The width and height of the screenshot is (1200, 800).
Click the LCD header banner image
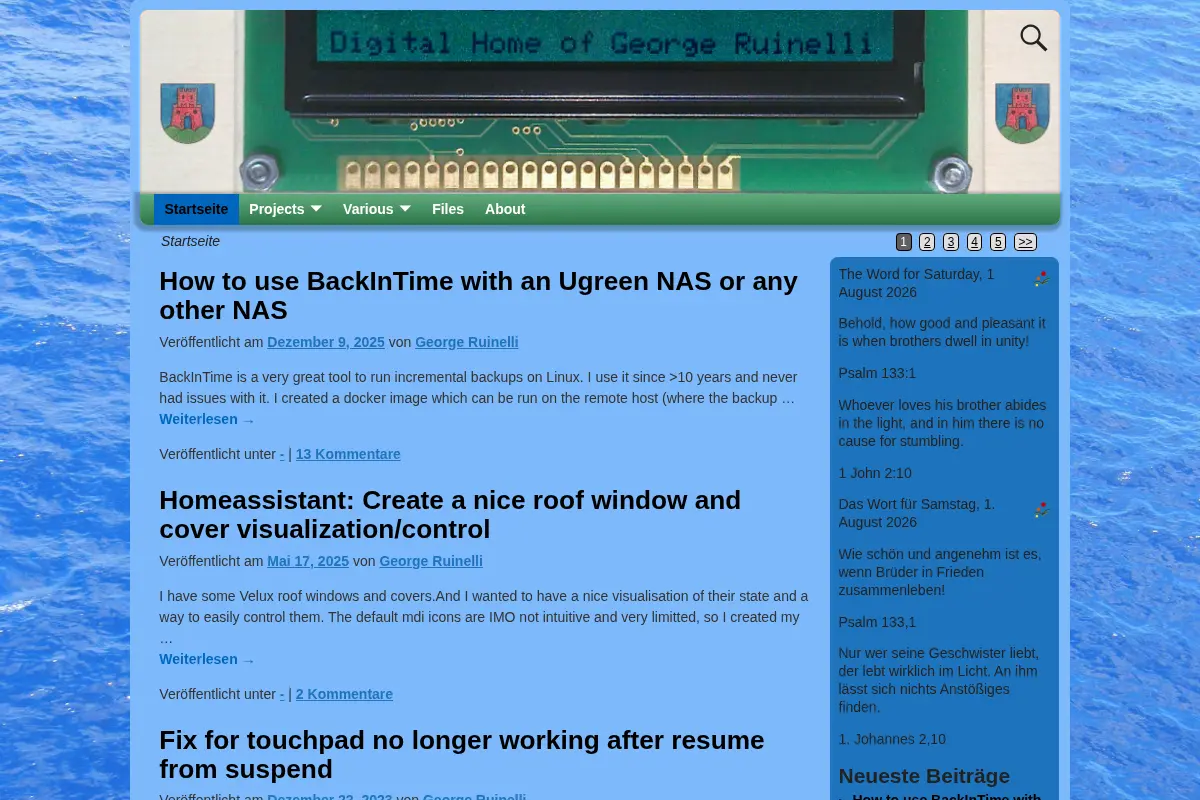pos(600,100)
